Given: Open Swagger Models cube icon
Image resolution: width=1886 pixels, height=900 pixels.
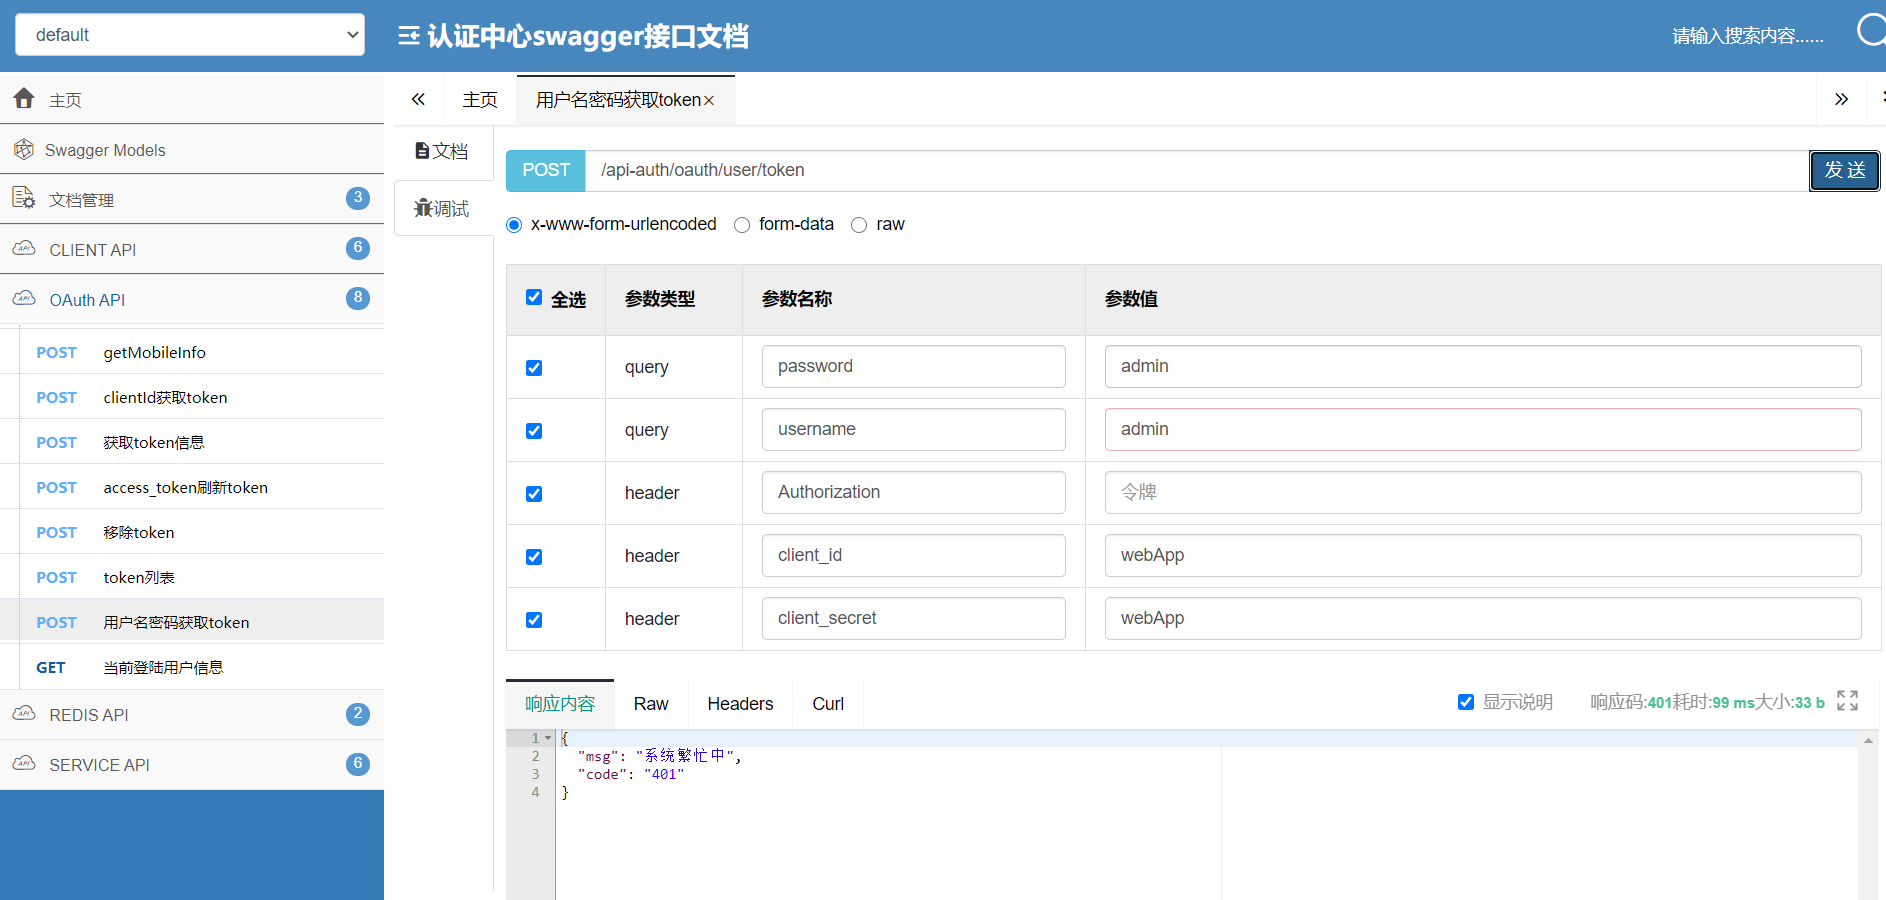Looking at the screenshot, I should [24, 149].
